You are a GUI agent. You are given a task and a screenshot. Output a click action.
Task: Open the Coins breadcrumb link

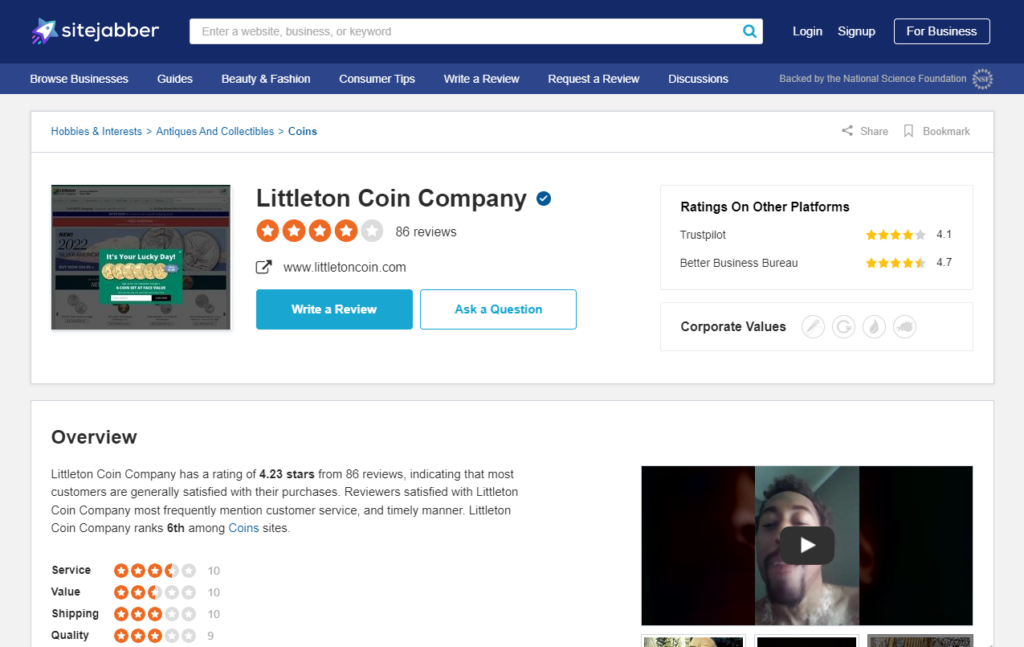[x=302, y=131]
